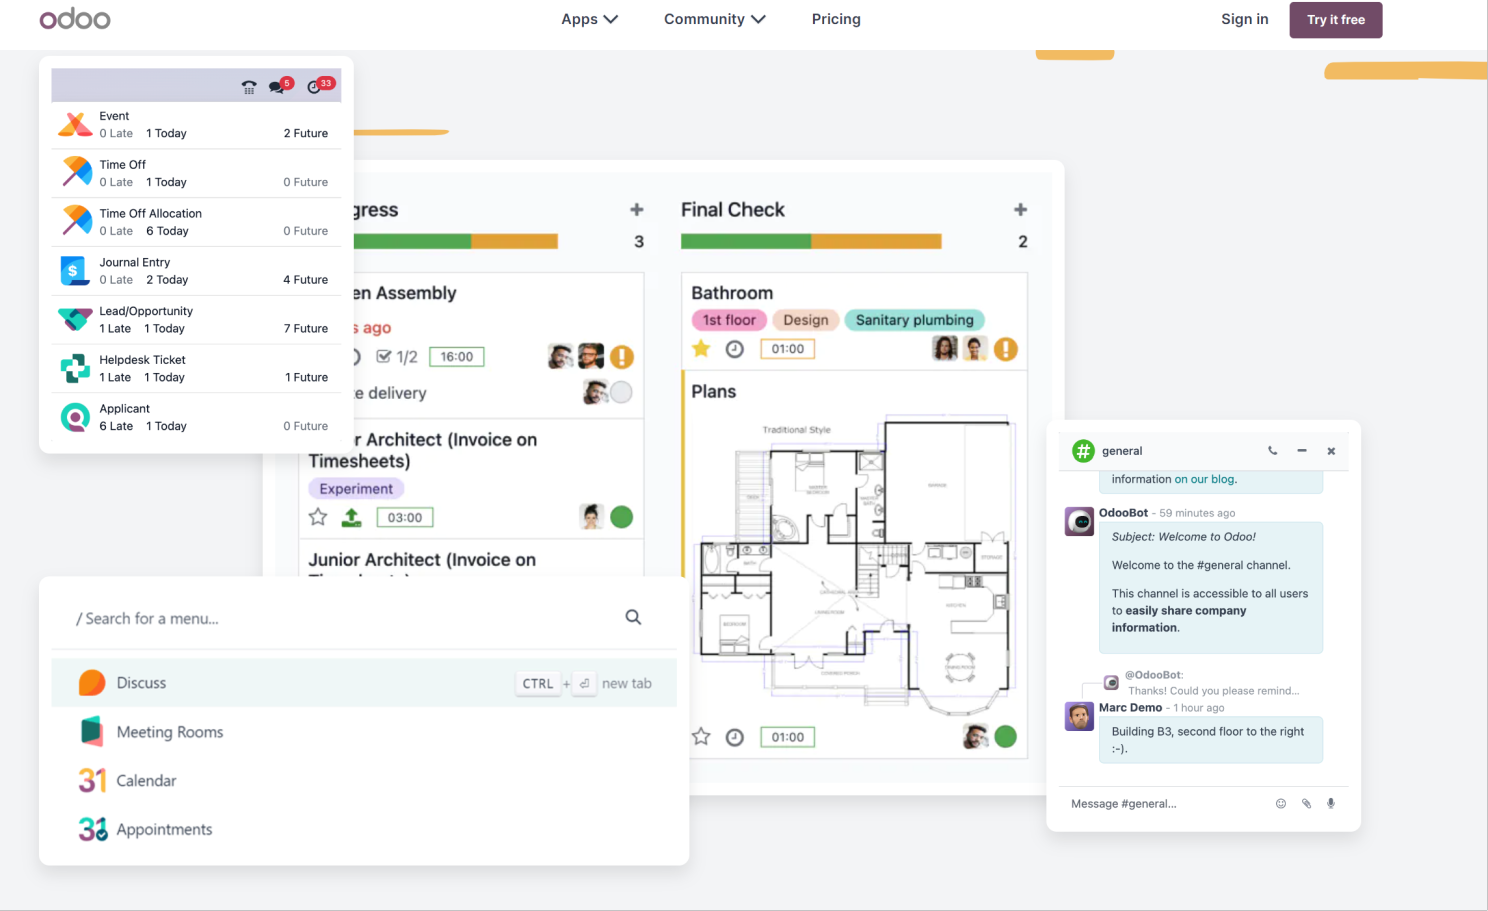This screenshot has height=911, width=1488.
Task: Open the Pricing page
Action: point(836,19)
